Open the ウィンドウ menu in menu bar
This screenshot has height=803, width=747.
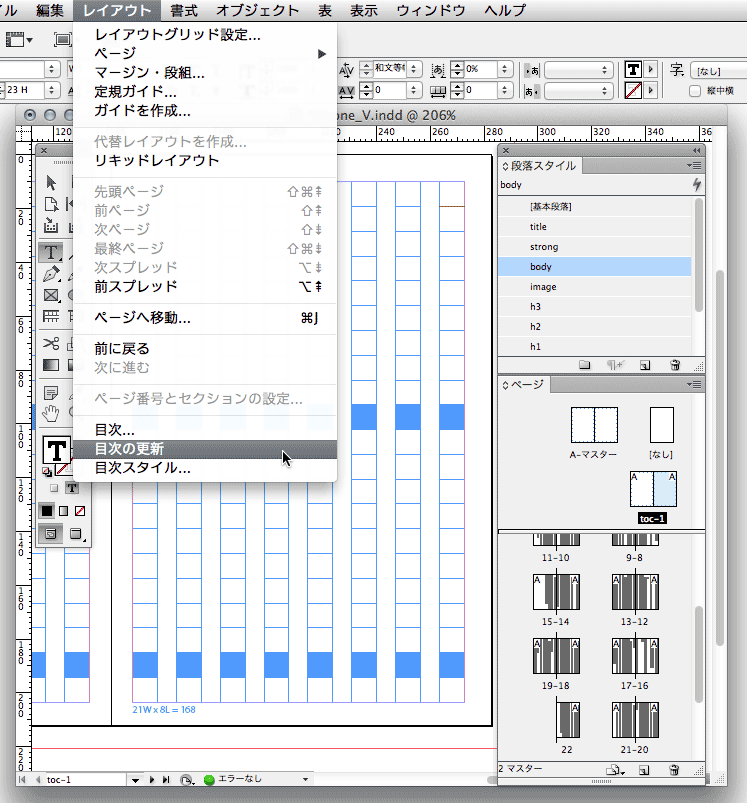pyautogui.click(x=431, y=10)
